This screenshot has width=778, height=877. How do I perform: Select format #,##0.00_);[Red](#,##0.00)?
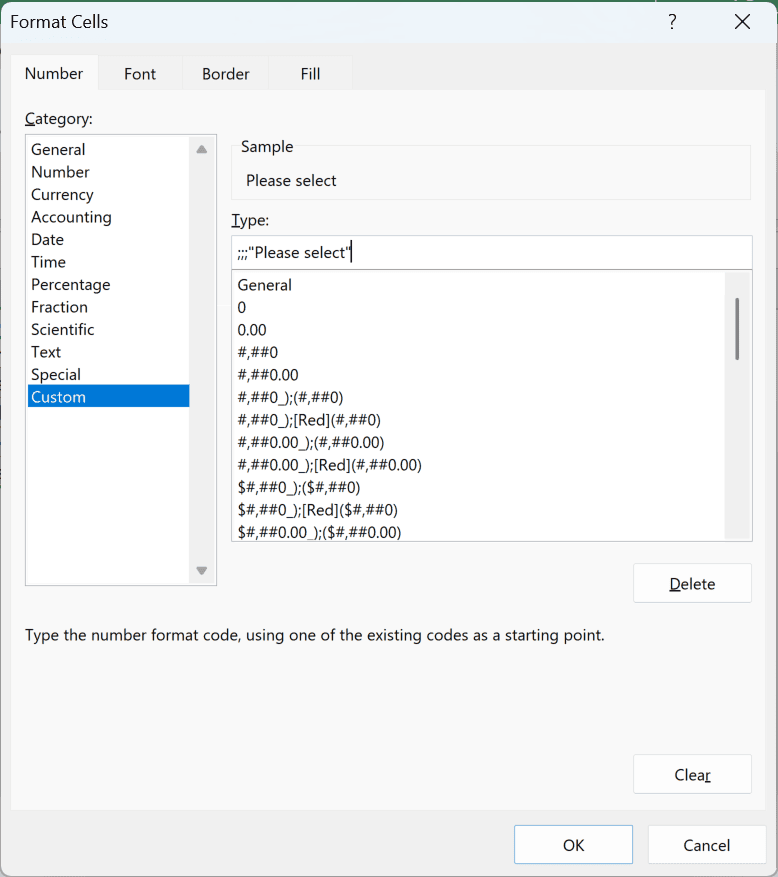pyautogui.click(x=480, y=464)
